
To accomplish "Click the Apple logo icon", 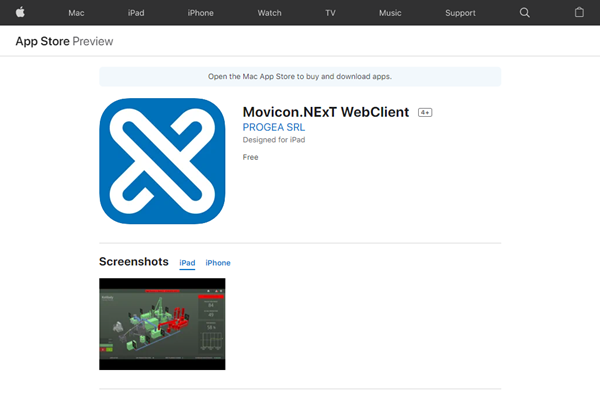I will 20,12.
